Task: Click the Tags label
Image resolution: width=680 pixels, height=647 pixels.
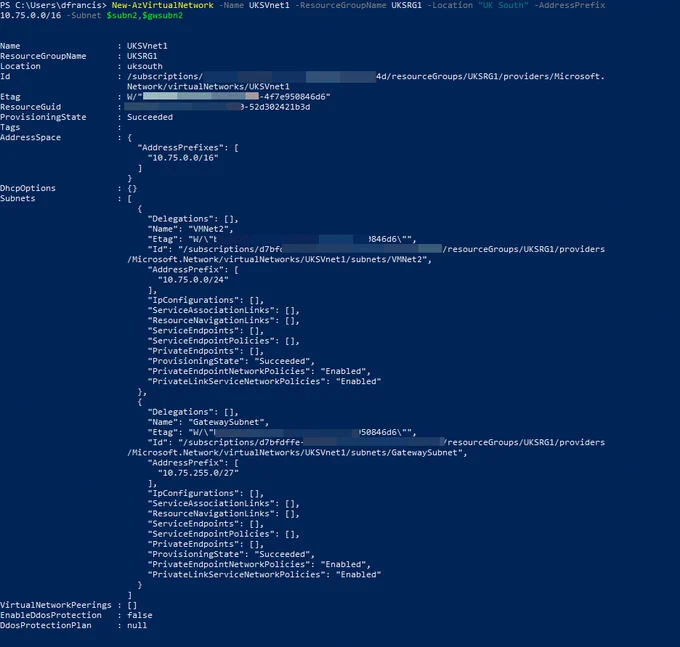Action: [10, 127]
